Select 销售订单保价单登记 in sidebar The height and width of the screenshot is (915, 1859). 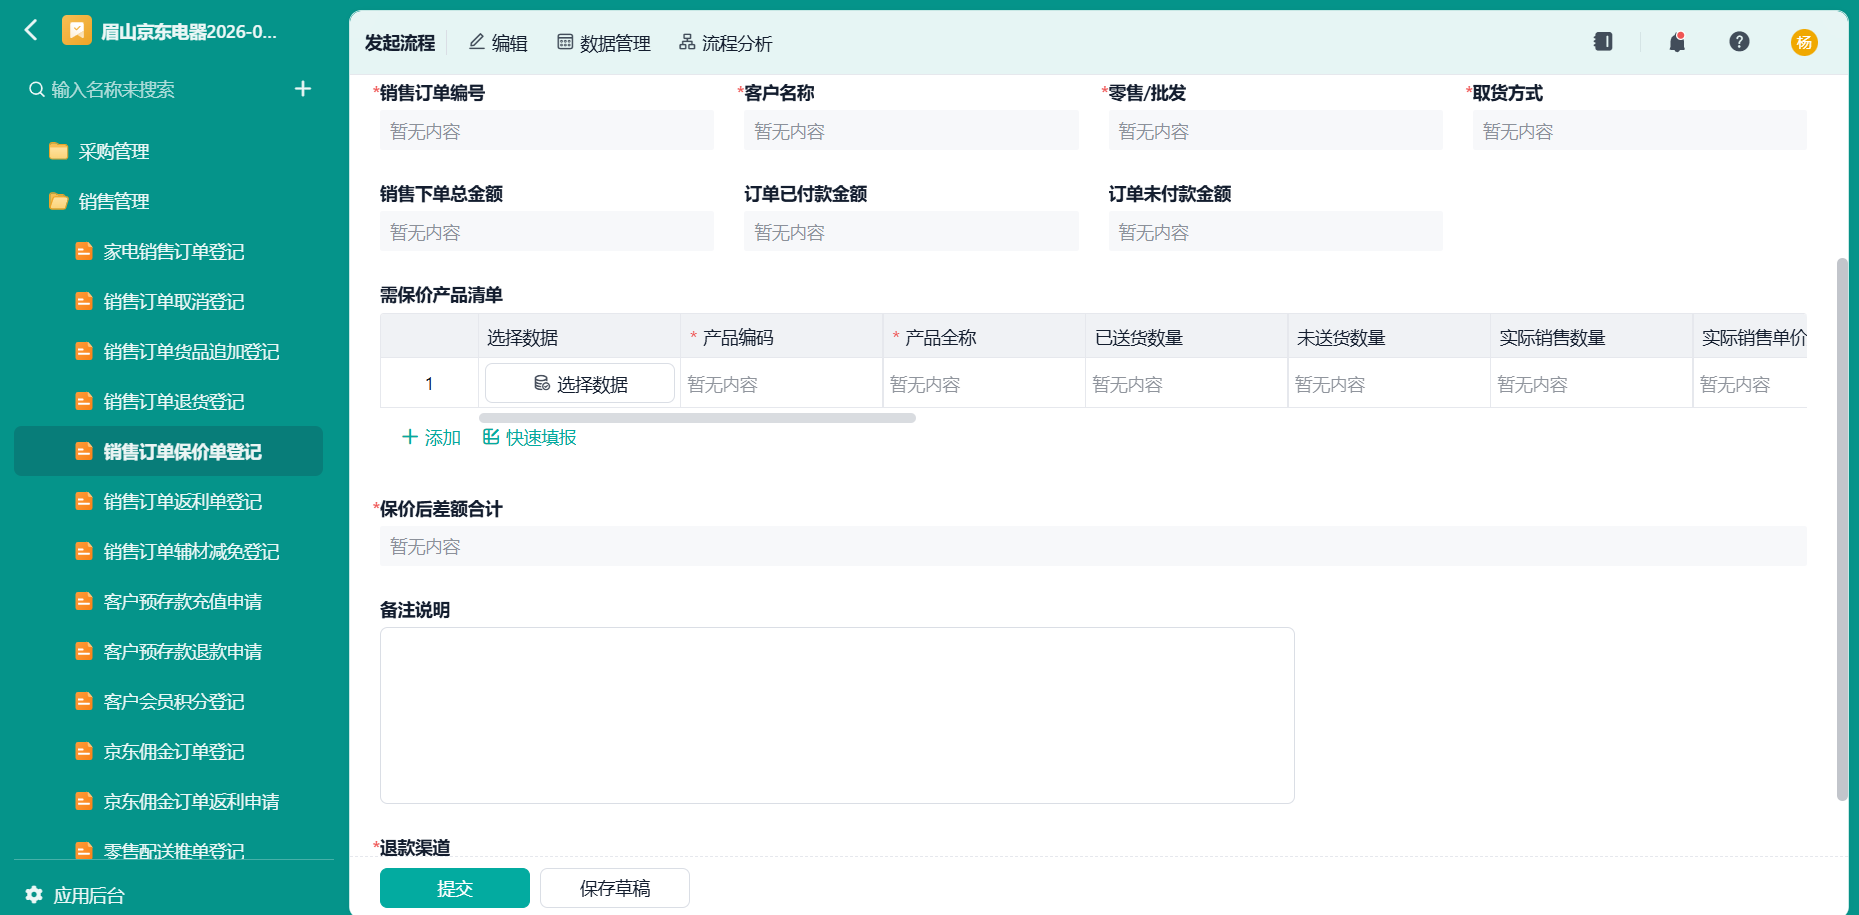[x=168, y=451]
